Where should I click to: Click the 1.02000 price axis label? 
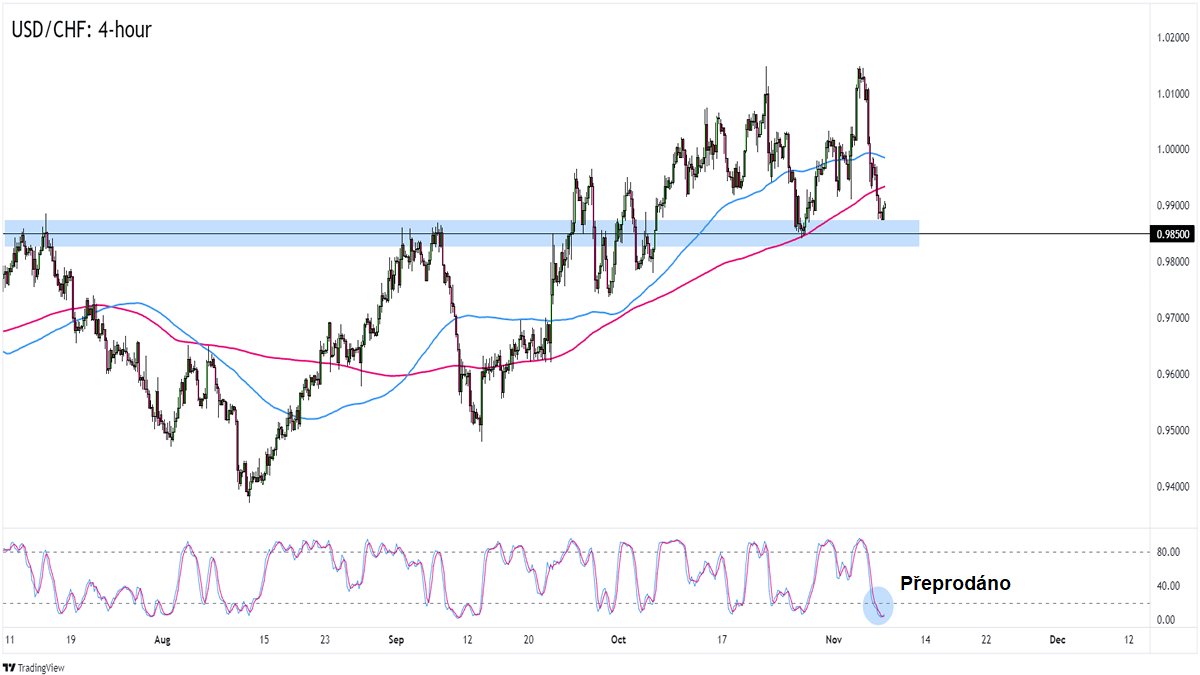1172,37
